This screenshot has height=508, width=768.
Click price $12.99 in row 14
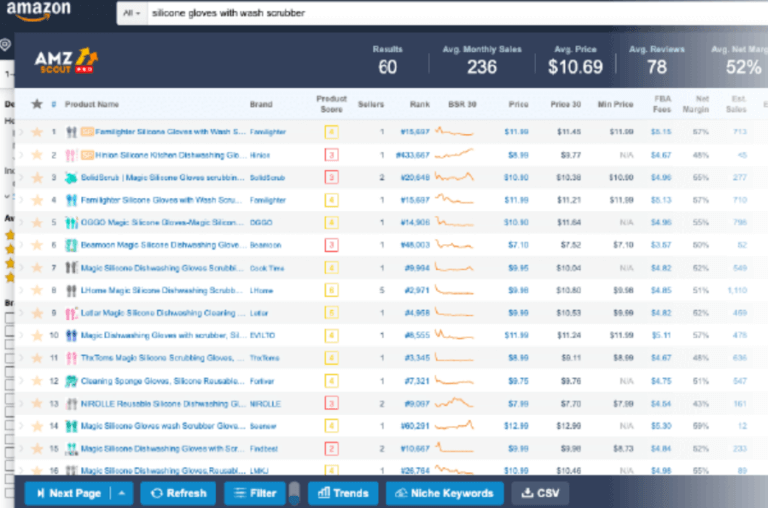[516, 426]
